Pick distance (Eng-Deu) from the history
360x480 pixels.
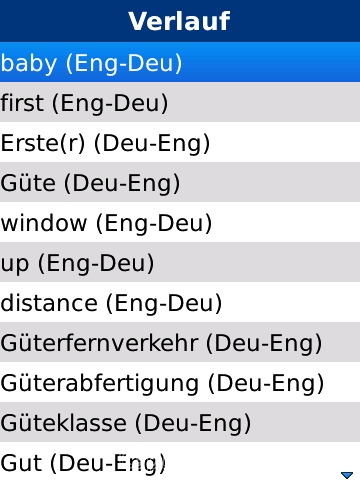180,302
